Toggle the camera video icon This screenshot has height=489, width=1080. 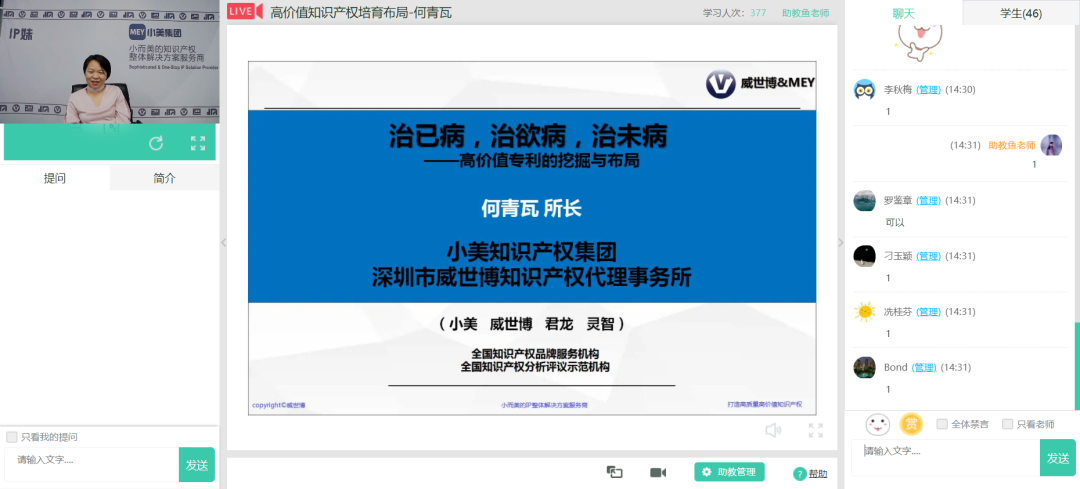(658, 472)
